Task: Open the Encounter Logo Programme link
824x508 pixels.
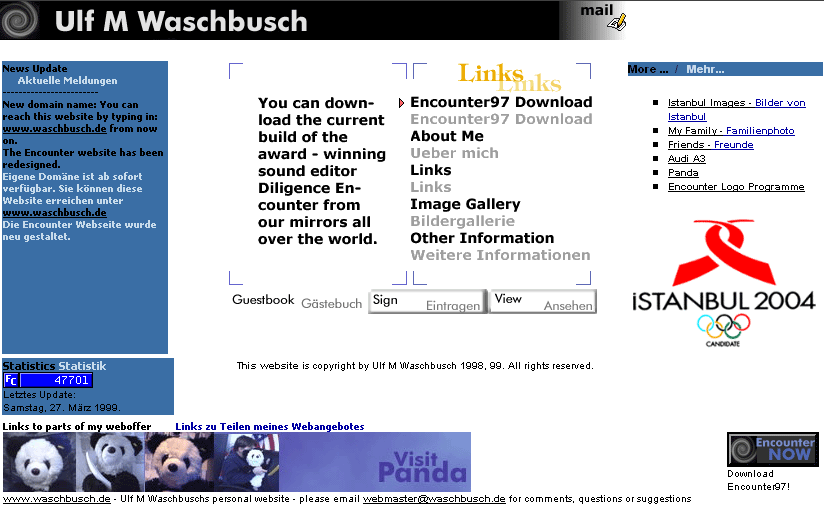Action: click(x=736, y=187)
